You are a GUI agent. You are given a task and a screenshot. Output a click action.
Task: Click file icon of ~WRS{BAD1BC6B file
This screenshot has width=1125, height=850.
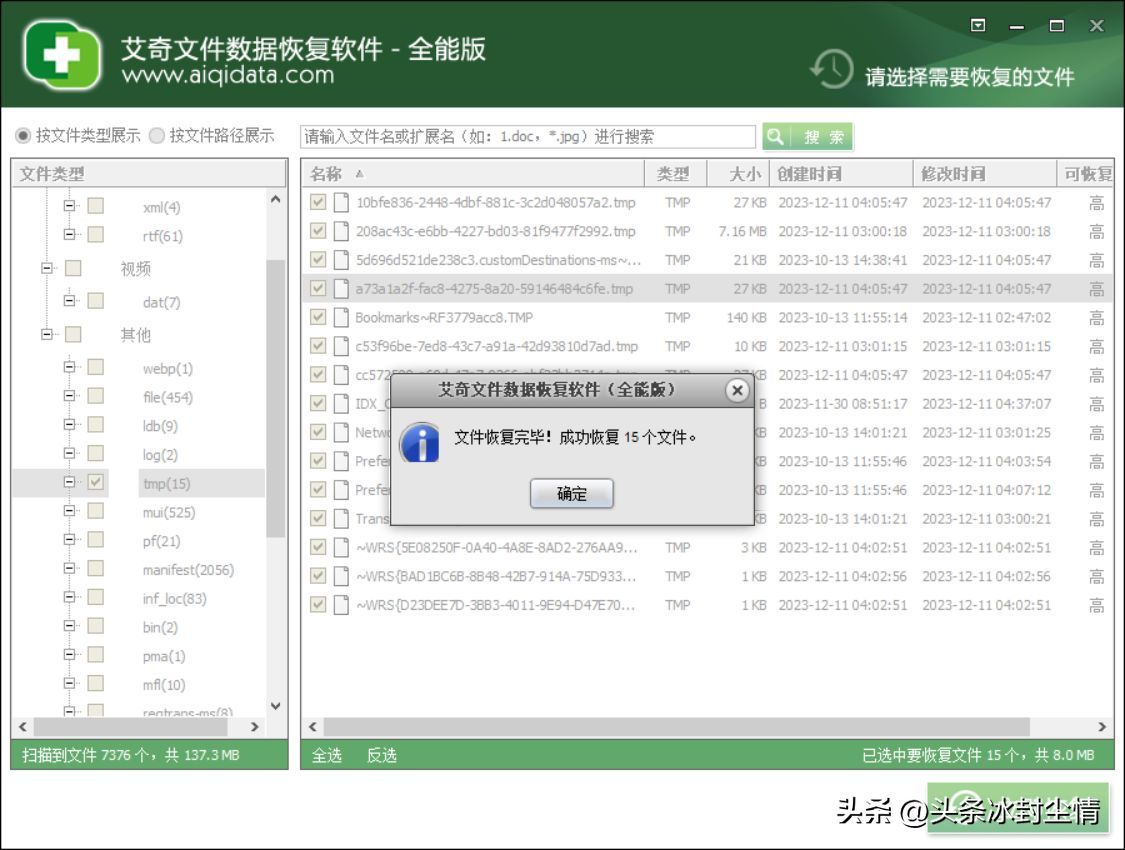click(x=342, y=576)
